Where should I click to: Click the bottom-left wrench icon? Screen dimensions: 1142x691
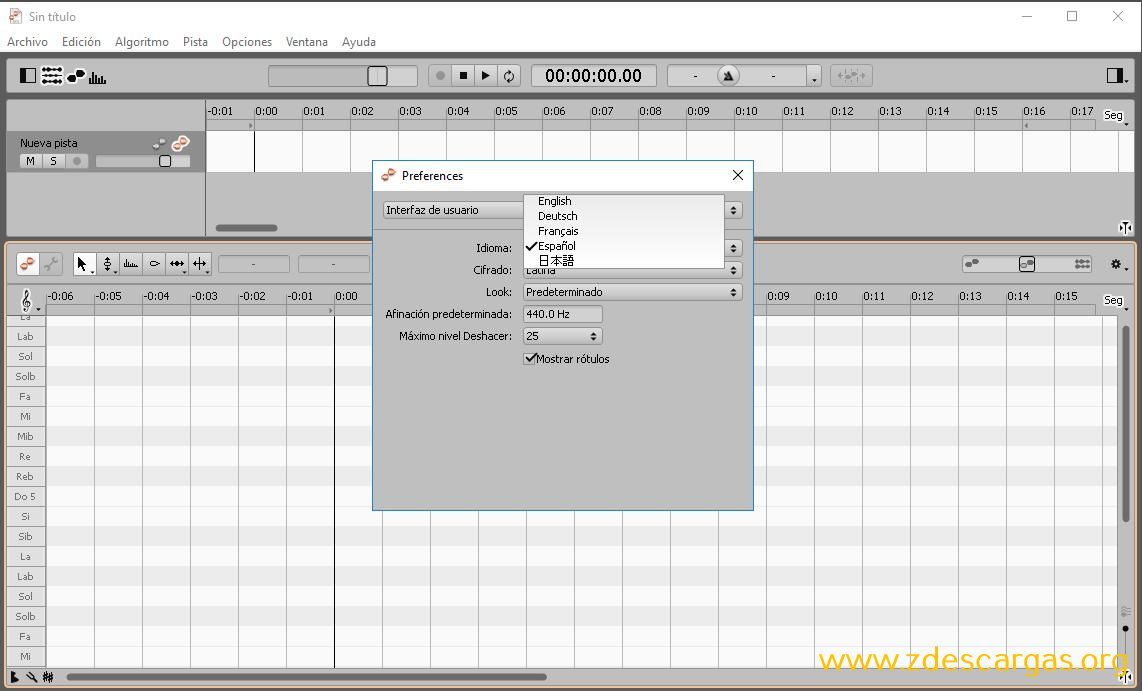[x=31, y=677]
